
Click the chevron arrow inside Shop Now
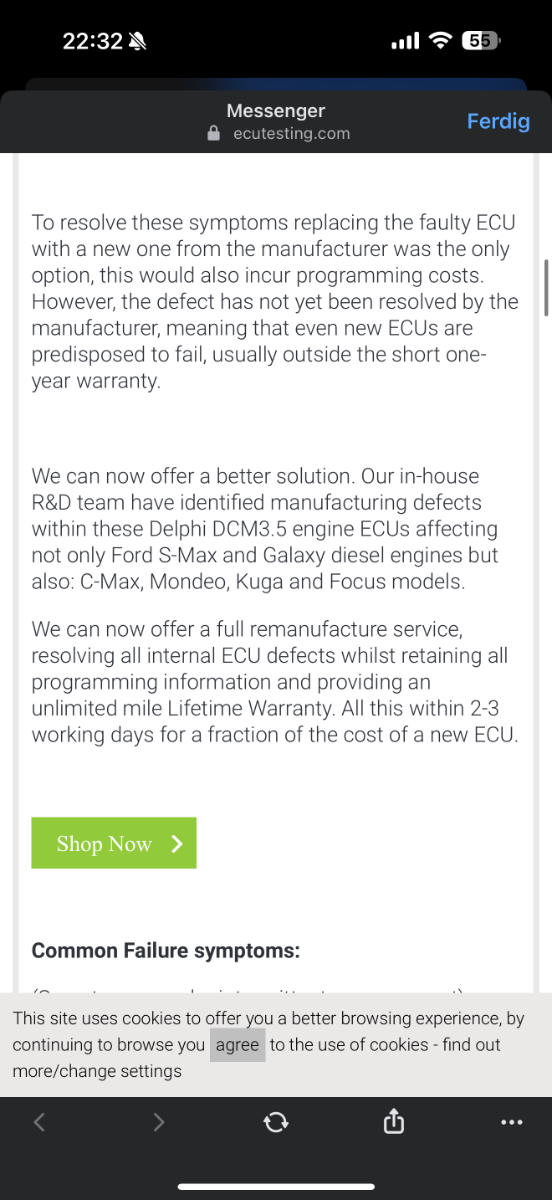(x=177, y=843)
